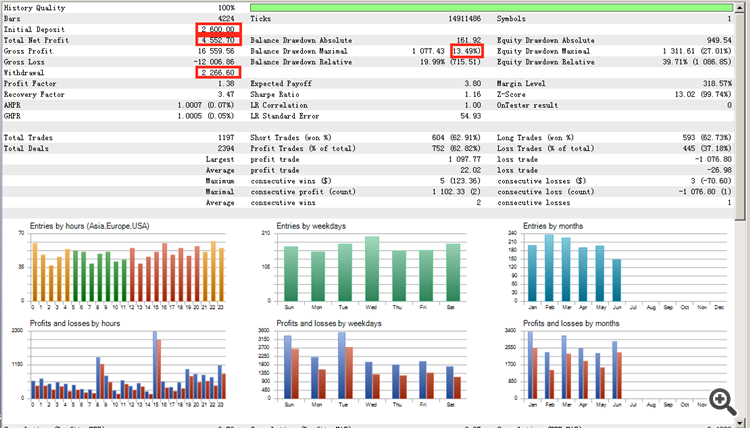Click the Symbols label
This screenshot has width=750, height=428.
click(x=511, y=19)
